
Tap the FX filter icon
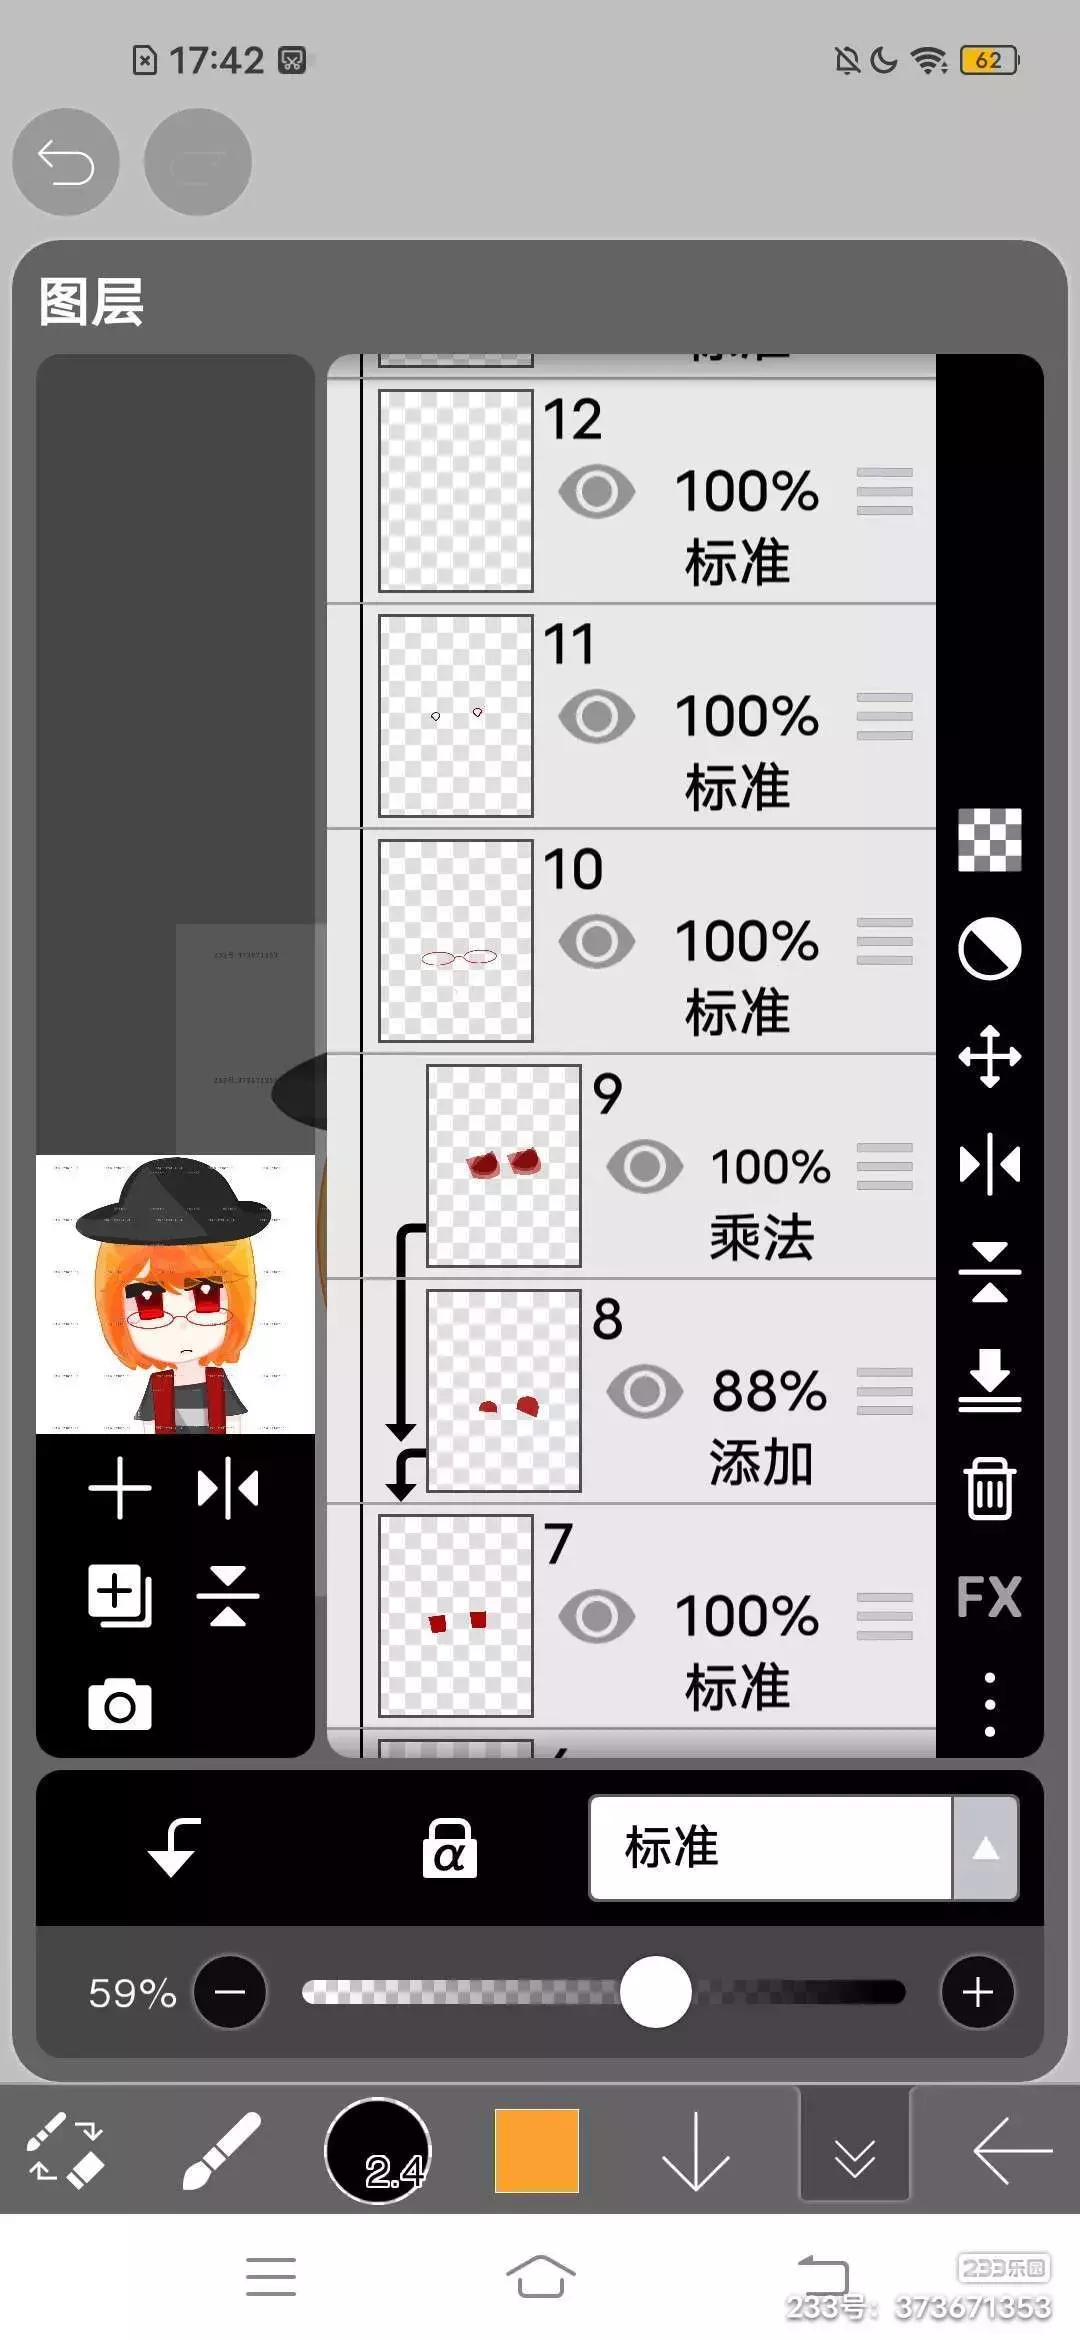[x=989, y=1596]
